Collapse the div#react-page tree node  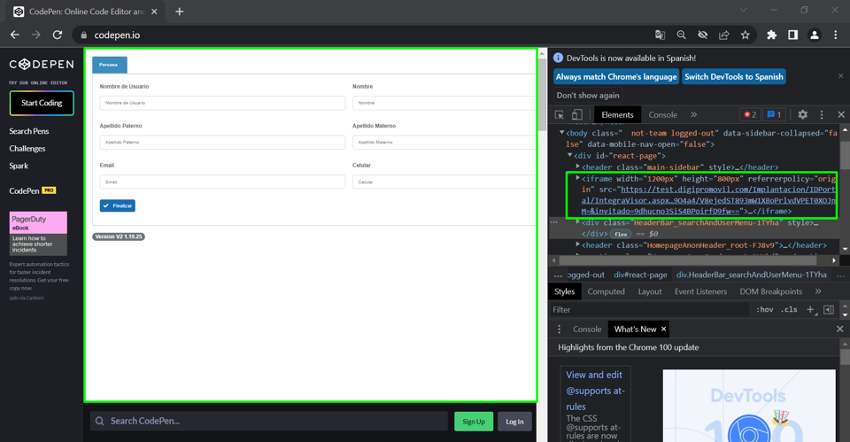570,155
